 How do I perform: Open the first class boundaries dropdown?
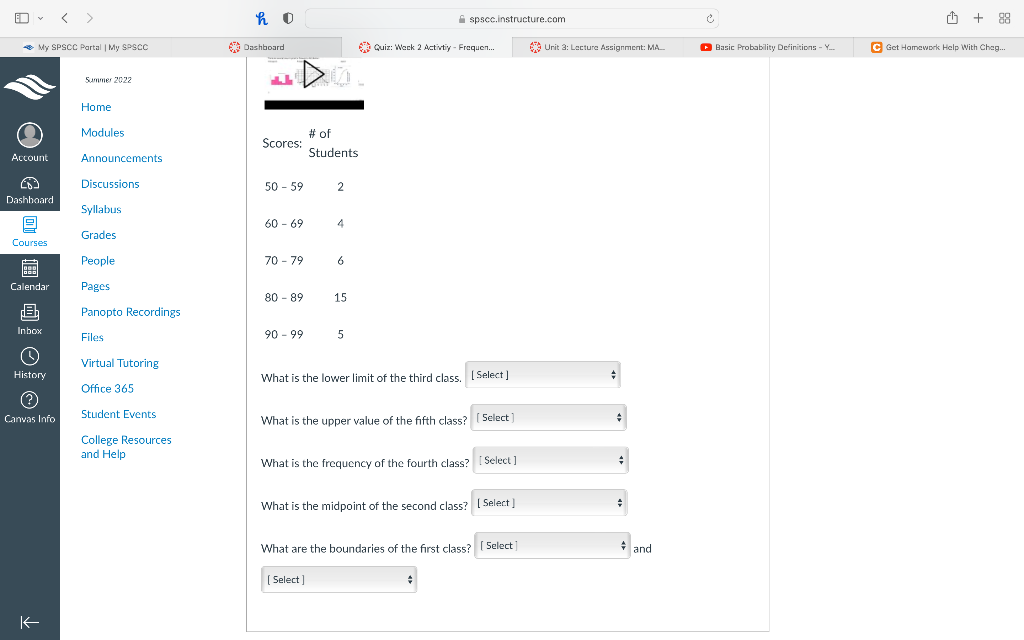552,545
